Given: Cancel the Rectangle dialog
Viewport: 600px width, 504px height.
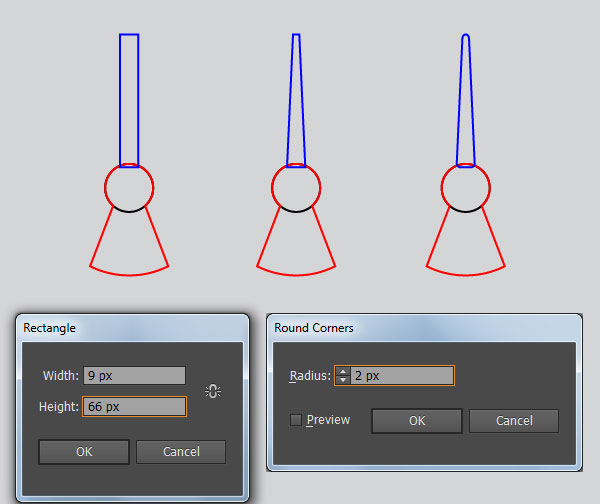Looking at the screenshot, I should pos(181,452).
